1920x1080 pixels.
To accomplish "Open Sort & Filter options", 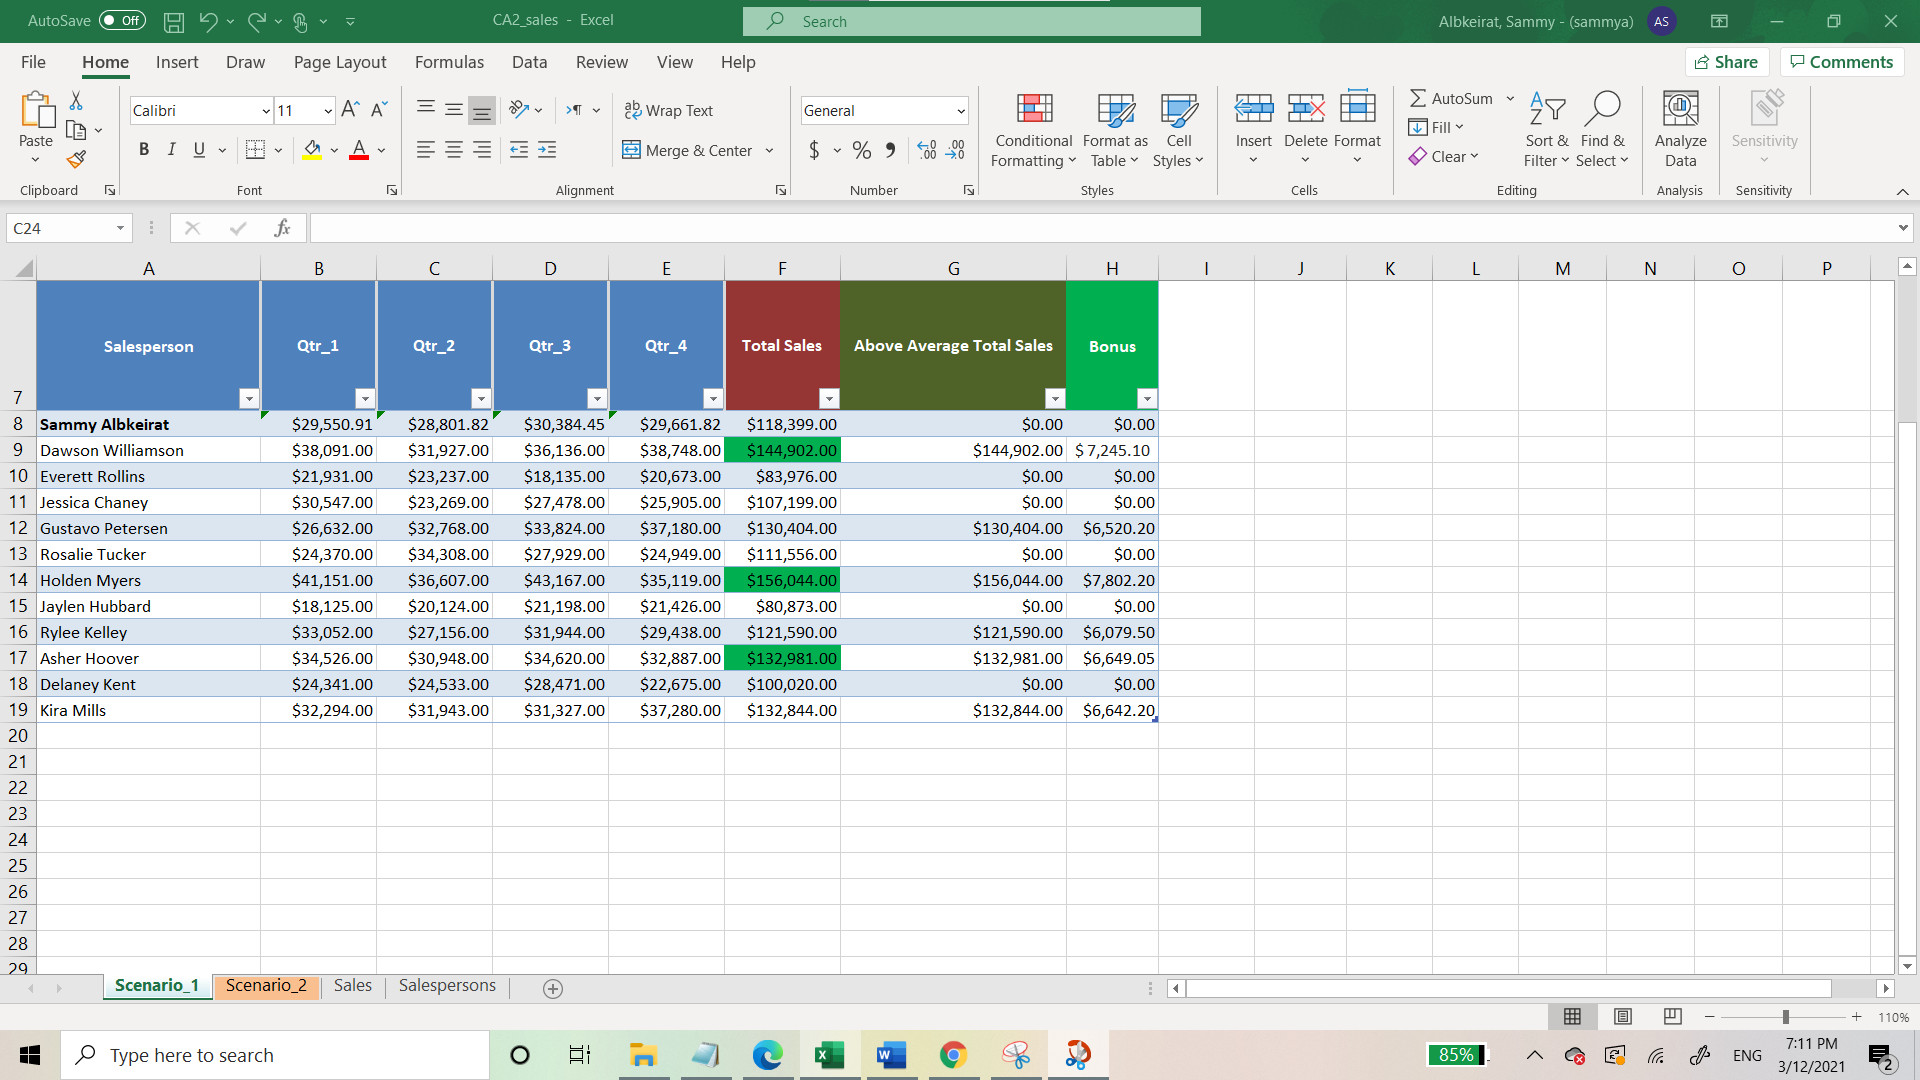I will coord(1544,130).
